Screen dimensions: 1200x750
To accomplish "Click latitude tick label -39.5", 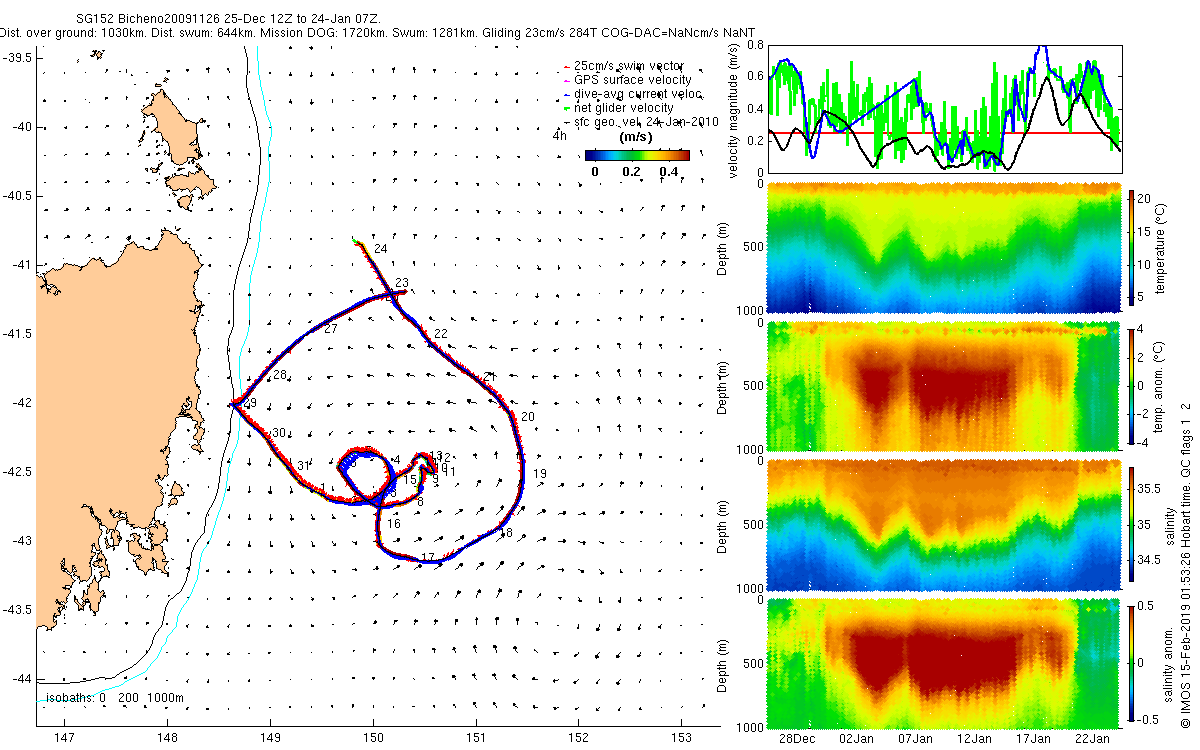I will coord(19,58).
